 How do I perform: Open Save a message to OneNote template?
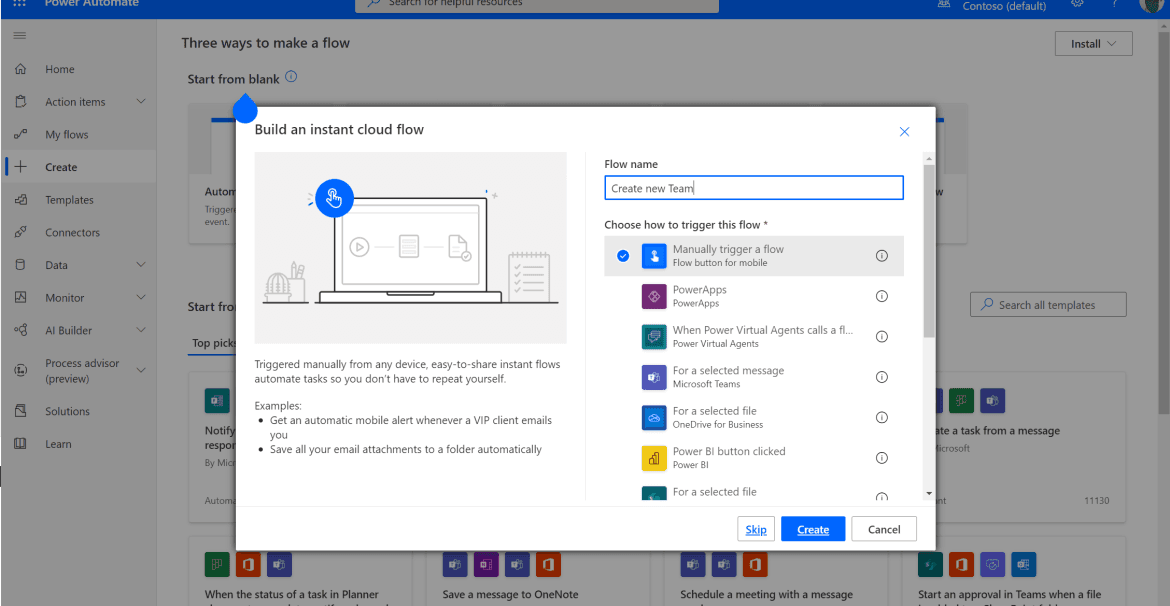(x=510, y=595)
